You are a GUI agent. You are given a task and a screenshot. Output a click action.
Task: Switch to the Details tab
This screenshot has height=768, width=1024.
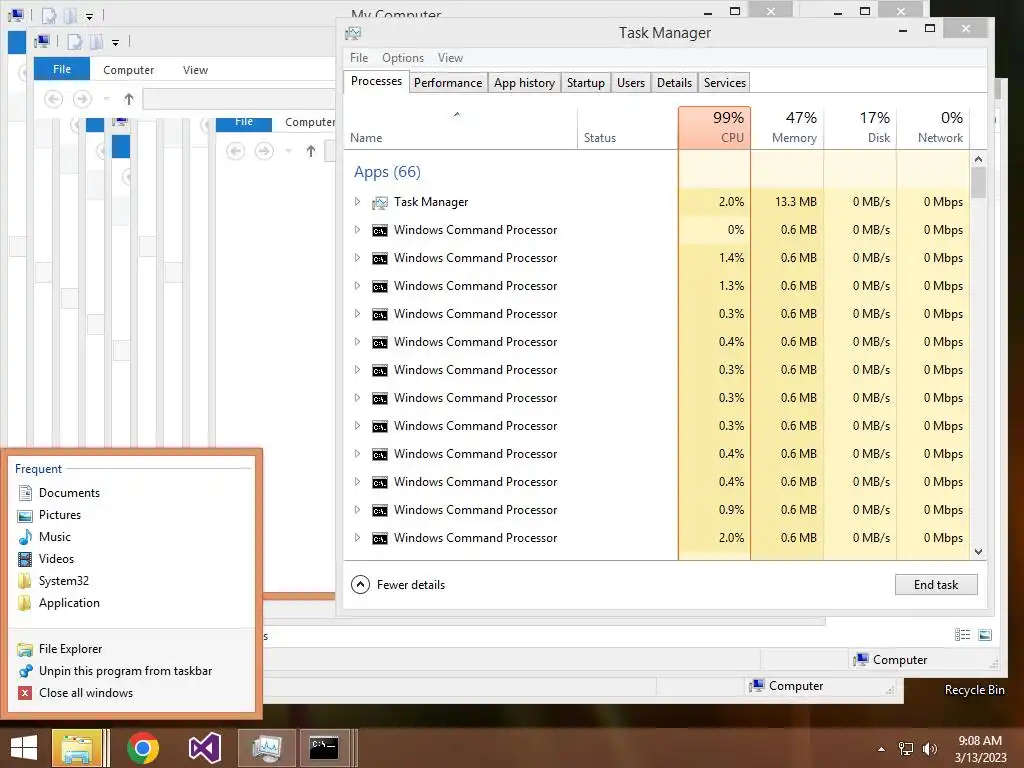pos(674,83)
